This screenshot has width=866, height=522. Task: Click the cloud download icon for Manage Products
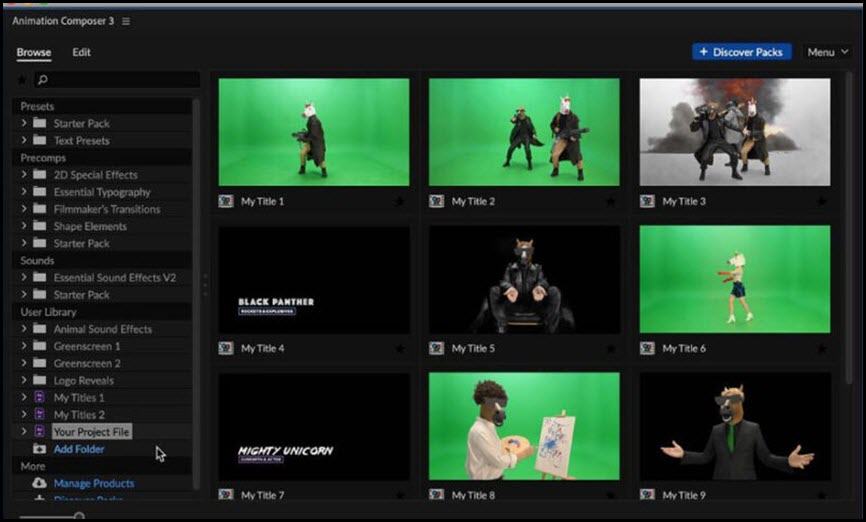[x=39, y=483]
